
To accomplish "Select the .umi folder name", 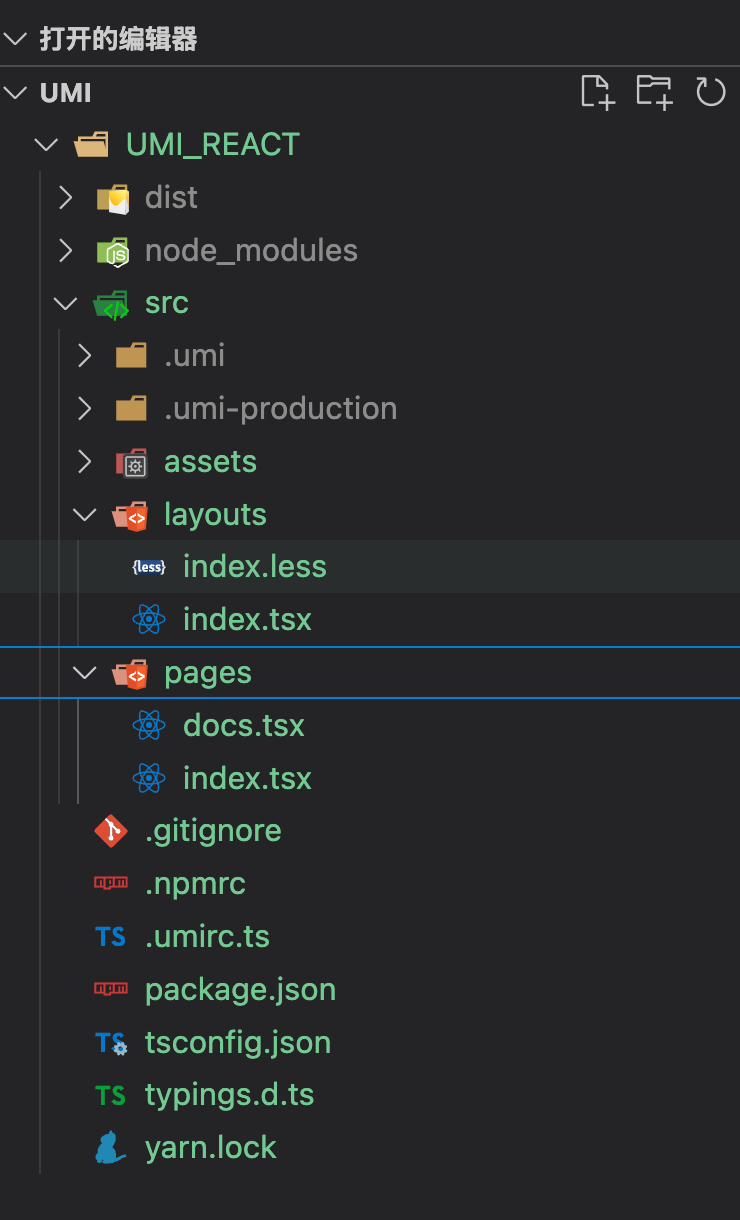I will coord(194,356).
